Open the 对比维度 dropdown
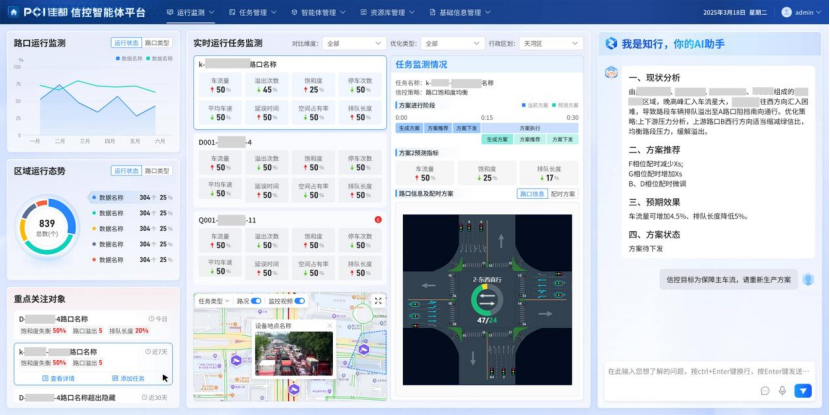This screenshot has width=830, height=415. [x=350, y=44]
